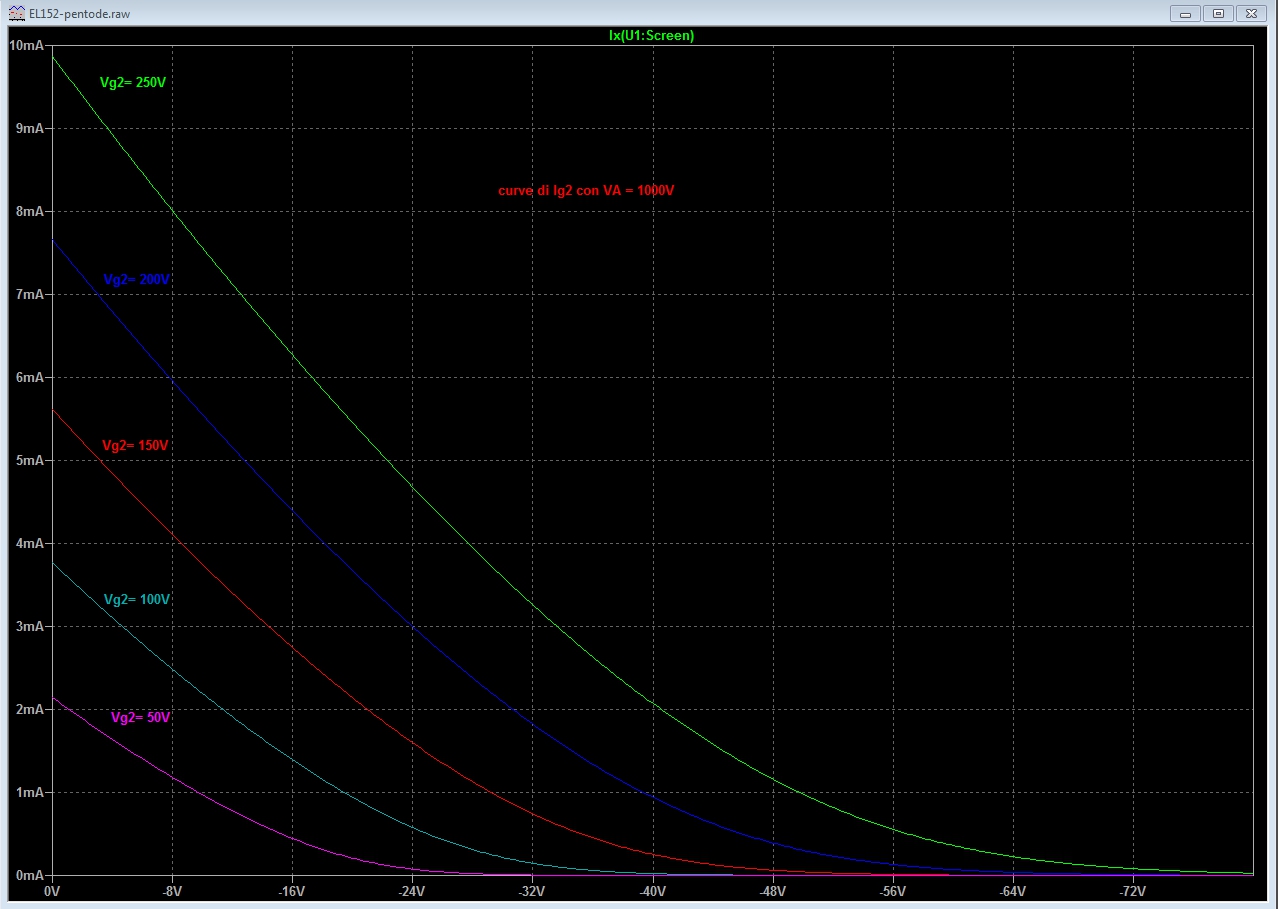This screenshot has height=909, width=1278.
Task: Click the -40V tick on horizontal axis
Action: tap(652, 890)
